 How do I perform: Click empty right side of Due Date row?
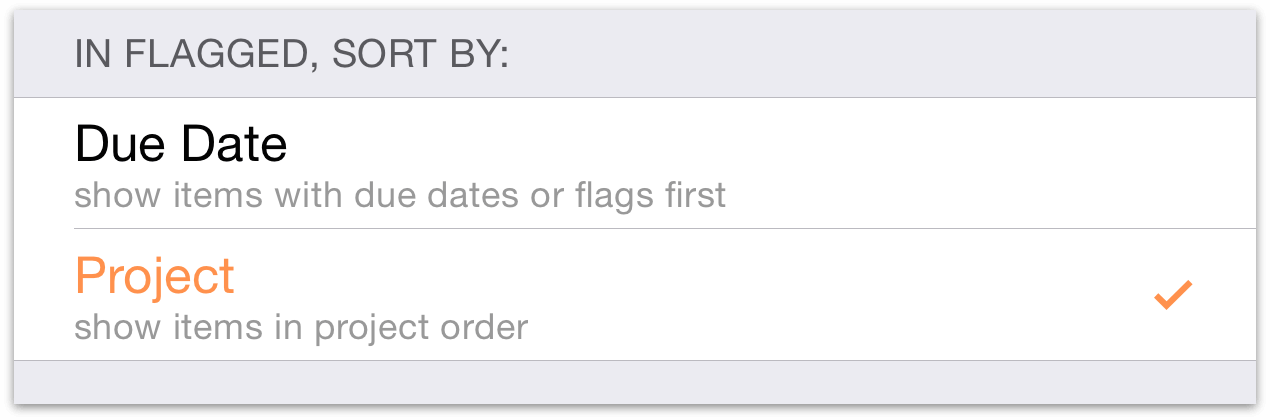tap(1000, 163)
